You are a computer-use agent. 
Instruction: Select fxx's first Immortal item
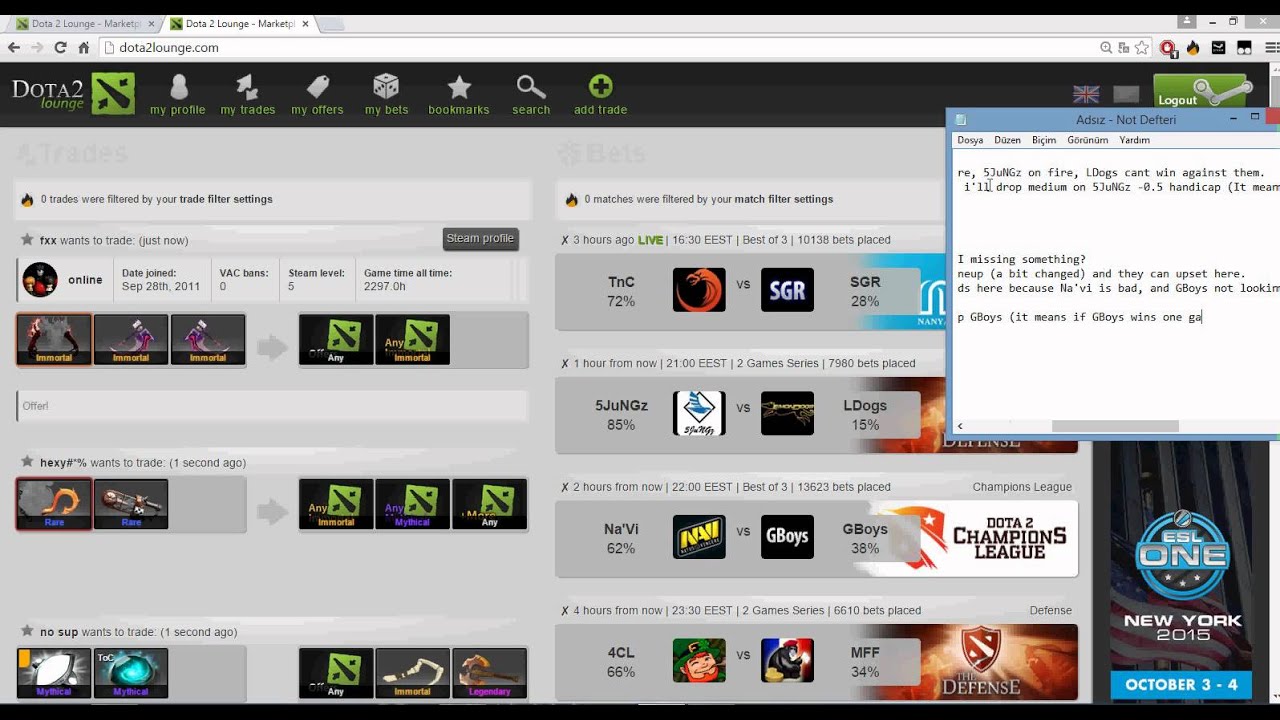(x=54, y=339)
